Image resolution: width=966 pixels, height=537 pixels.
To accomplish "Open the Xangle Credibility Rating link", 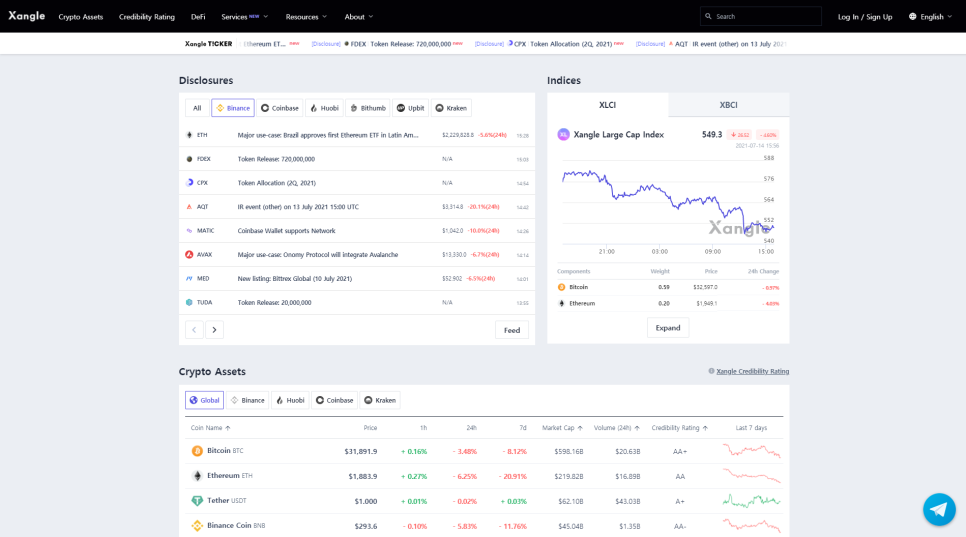I will (752, 371).
